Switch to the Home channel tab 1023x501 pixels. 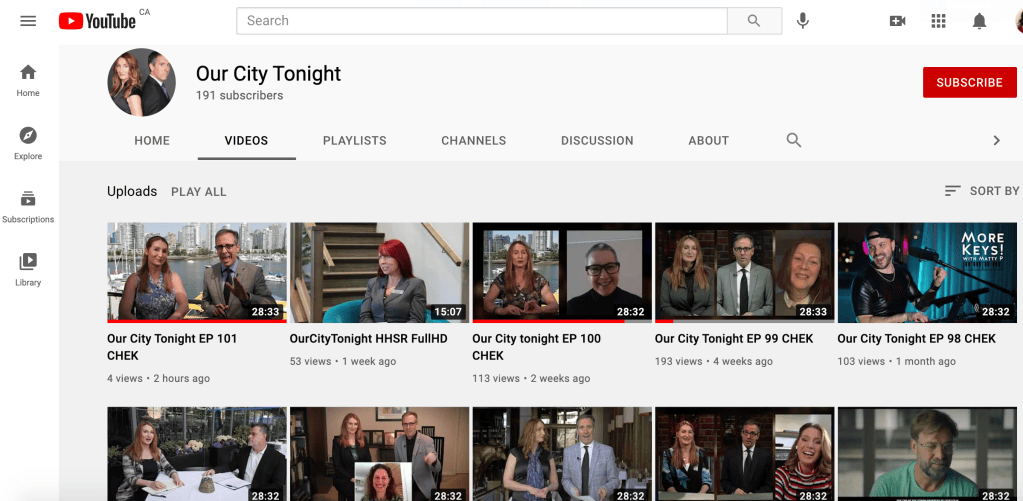pos(152,140)
